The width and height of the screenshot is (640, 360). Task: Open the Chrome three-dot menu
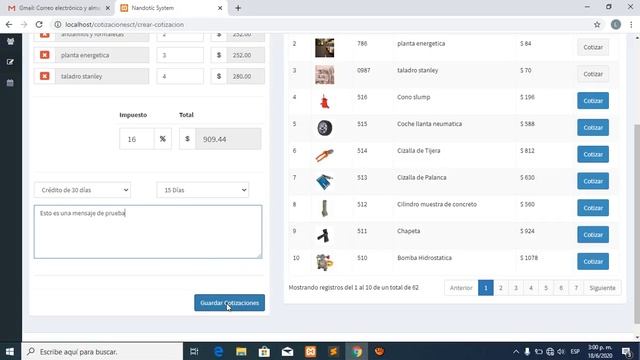coord(631,24)
